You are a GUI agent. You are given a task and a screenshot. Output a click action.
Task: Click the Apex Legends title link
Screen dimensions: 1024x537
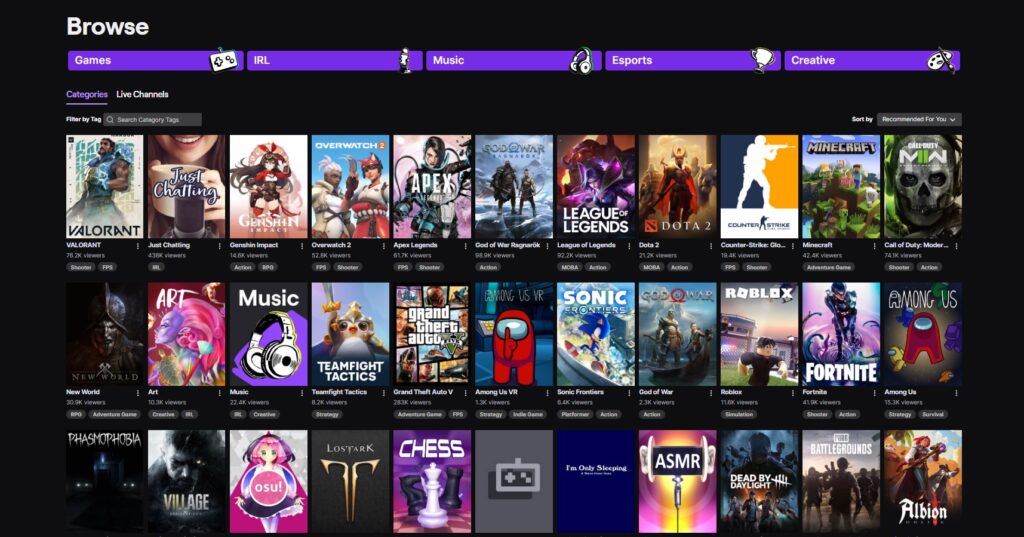pyautogui.click(x=415, y=245)
